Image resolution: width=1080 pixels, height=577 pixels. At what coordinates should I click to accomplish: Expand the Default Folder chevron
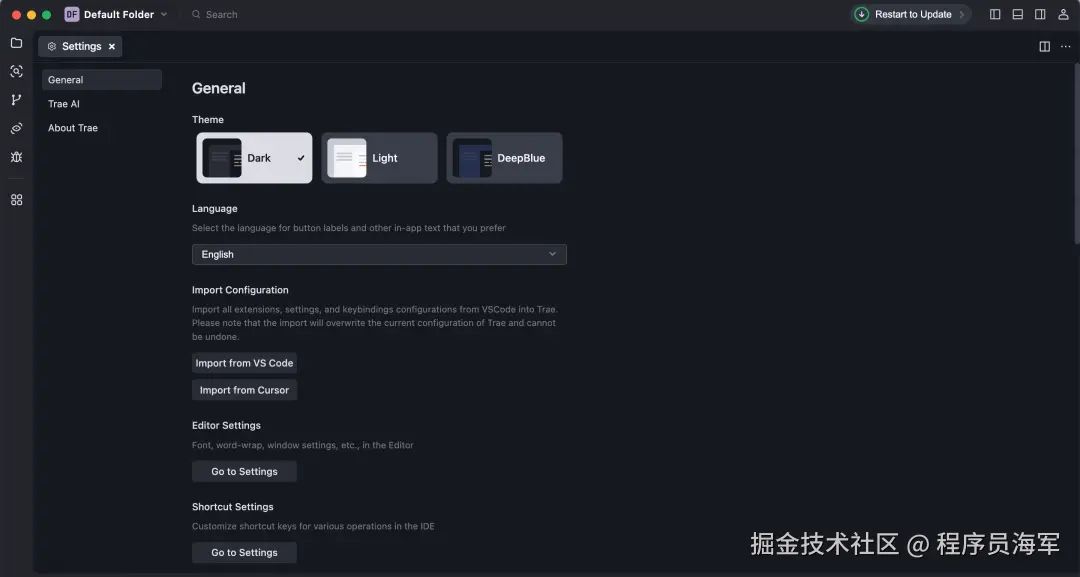pos(164,14)
